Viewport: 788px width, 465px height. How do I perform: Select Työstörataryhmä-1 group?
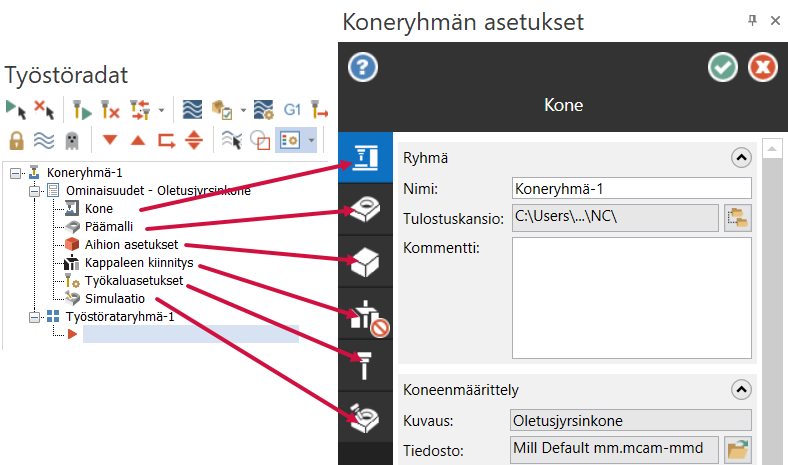click(x=120, y=317)
